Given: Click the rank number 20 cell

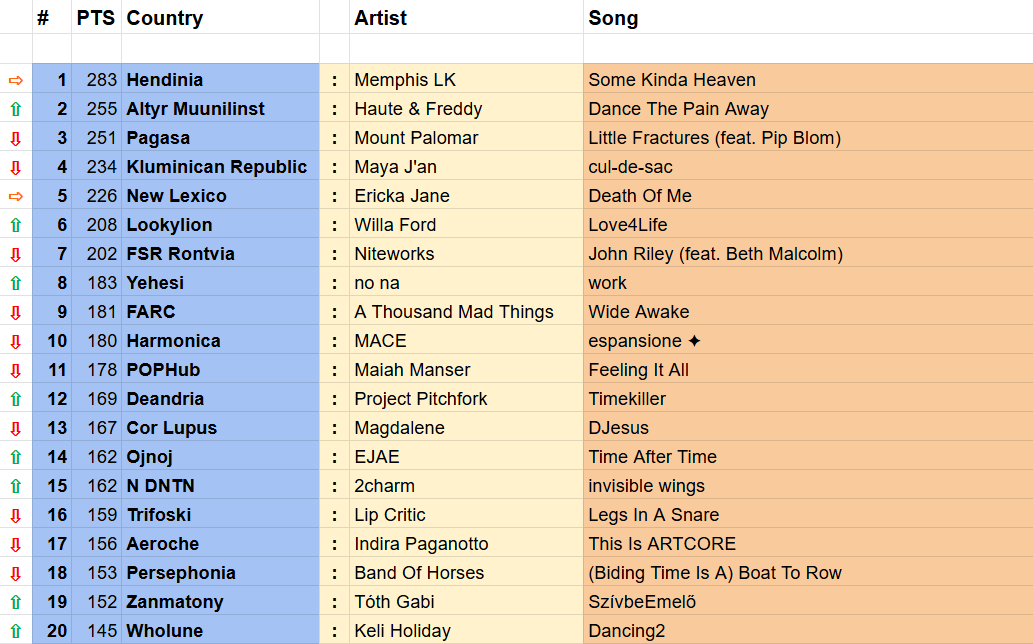Looking at the screenshot, I should point(56,631).
